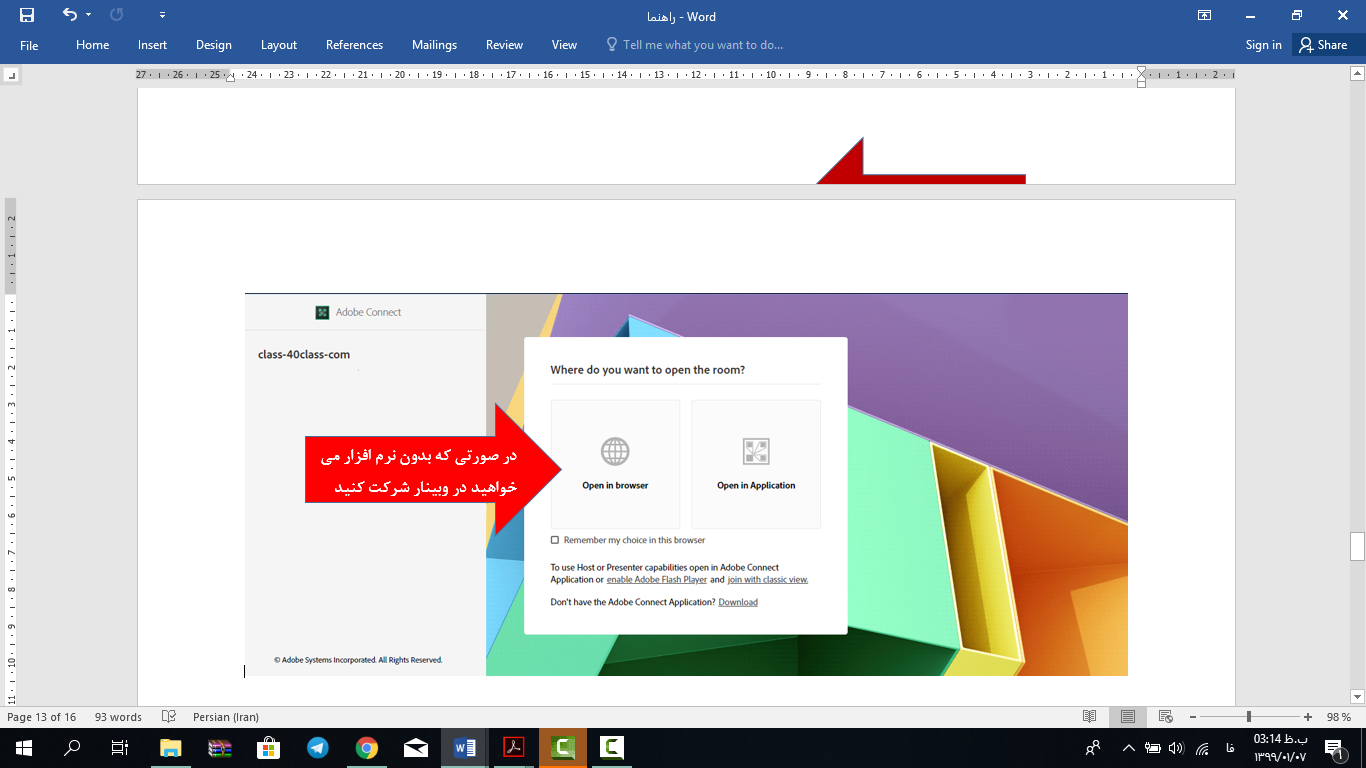
Task: Click the battery icon in the tray
Action: [1152, 748]
